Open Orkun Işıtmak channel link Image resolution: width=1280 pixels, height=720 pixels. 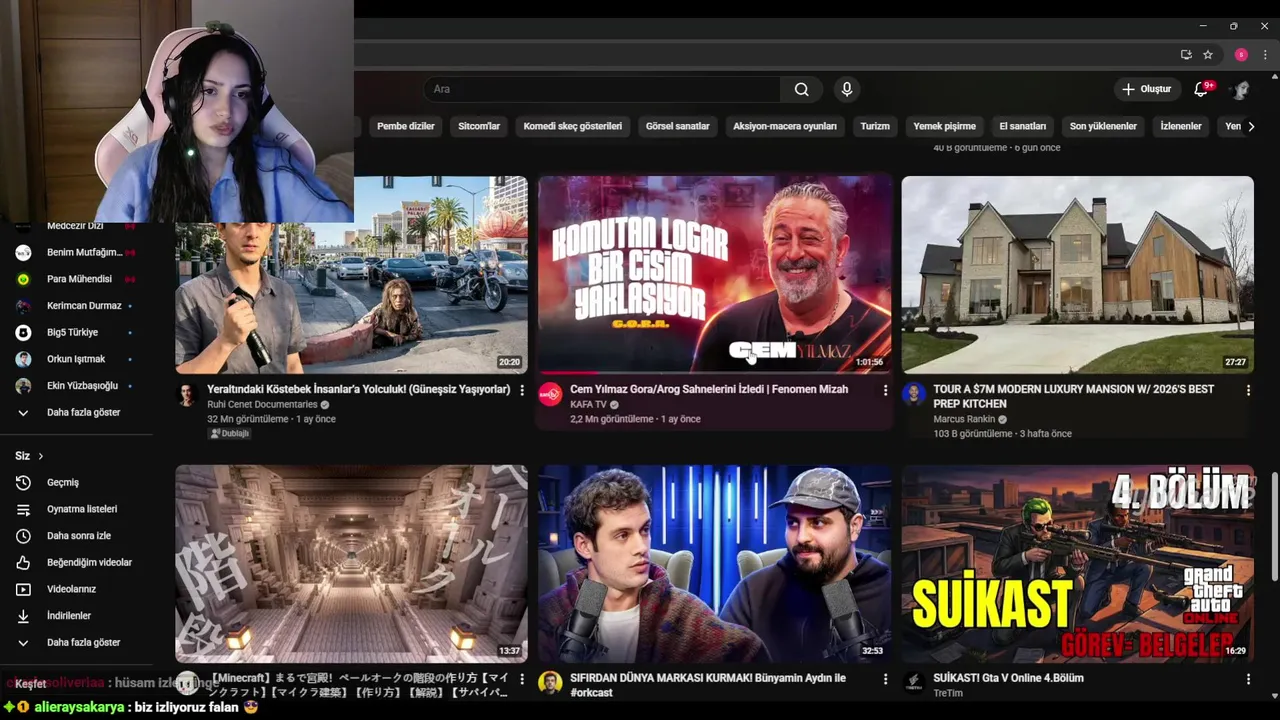76,359
